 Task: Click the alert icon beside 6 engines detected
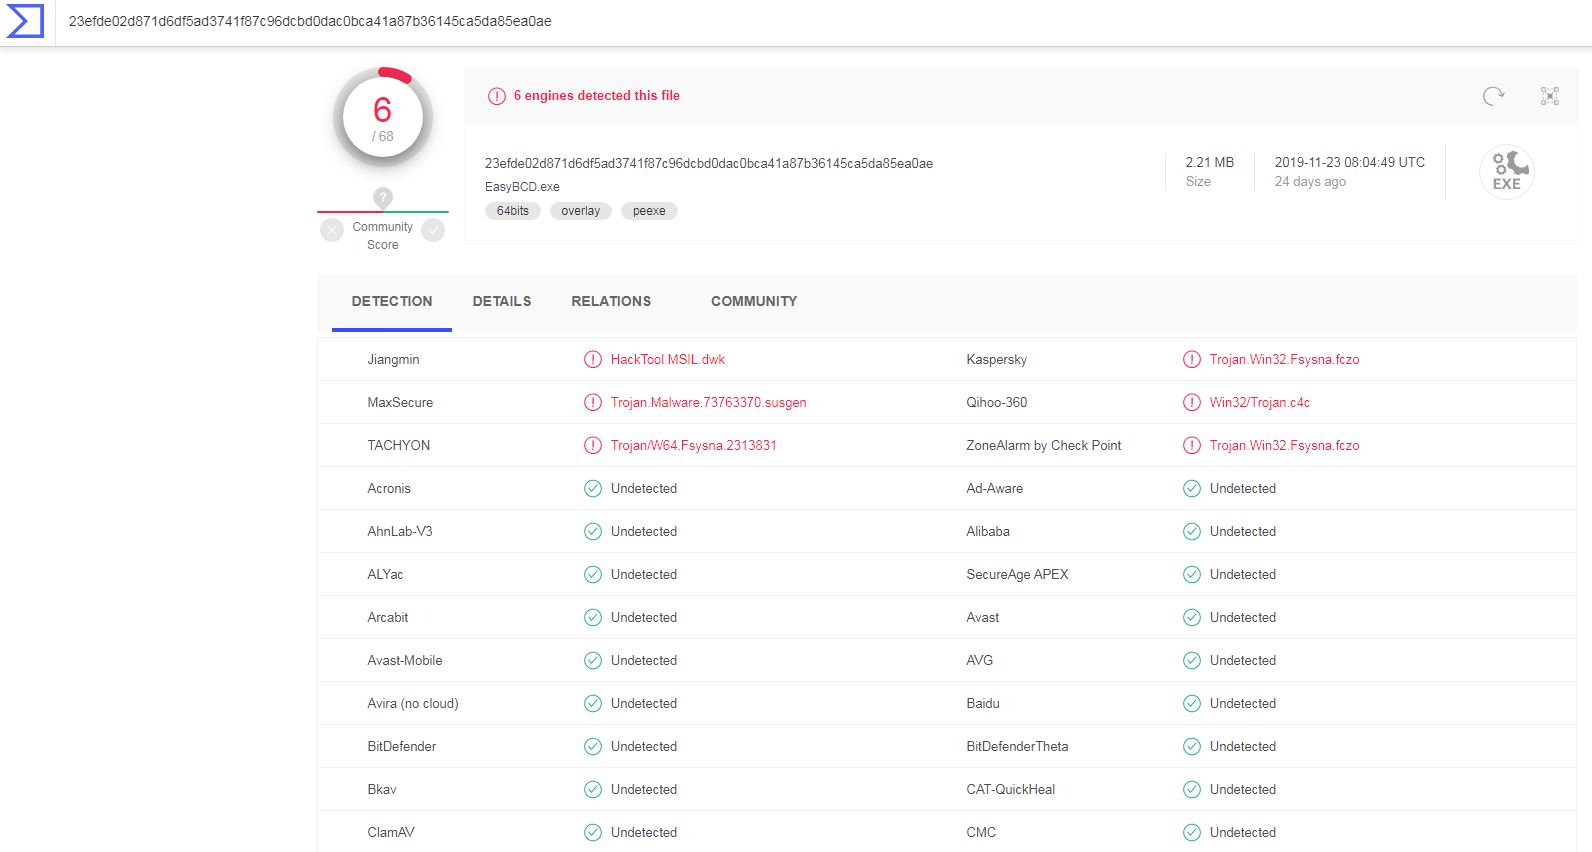tap(497, 96)
